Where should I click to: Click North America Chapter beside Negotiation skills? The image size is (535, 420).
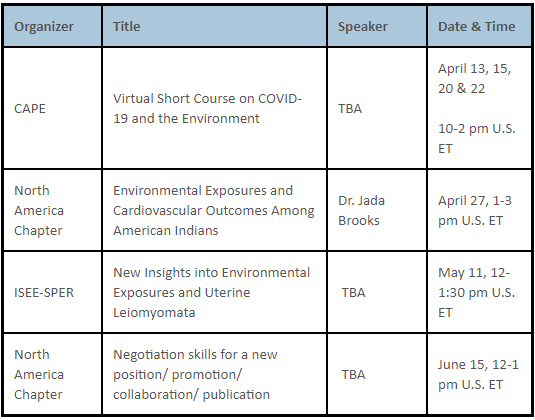point(39,374)
